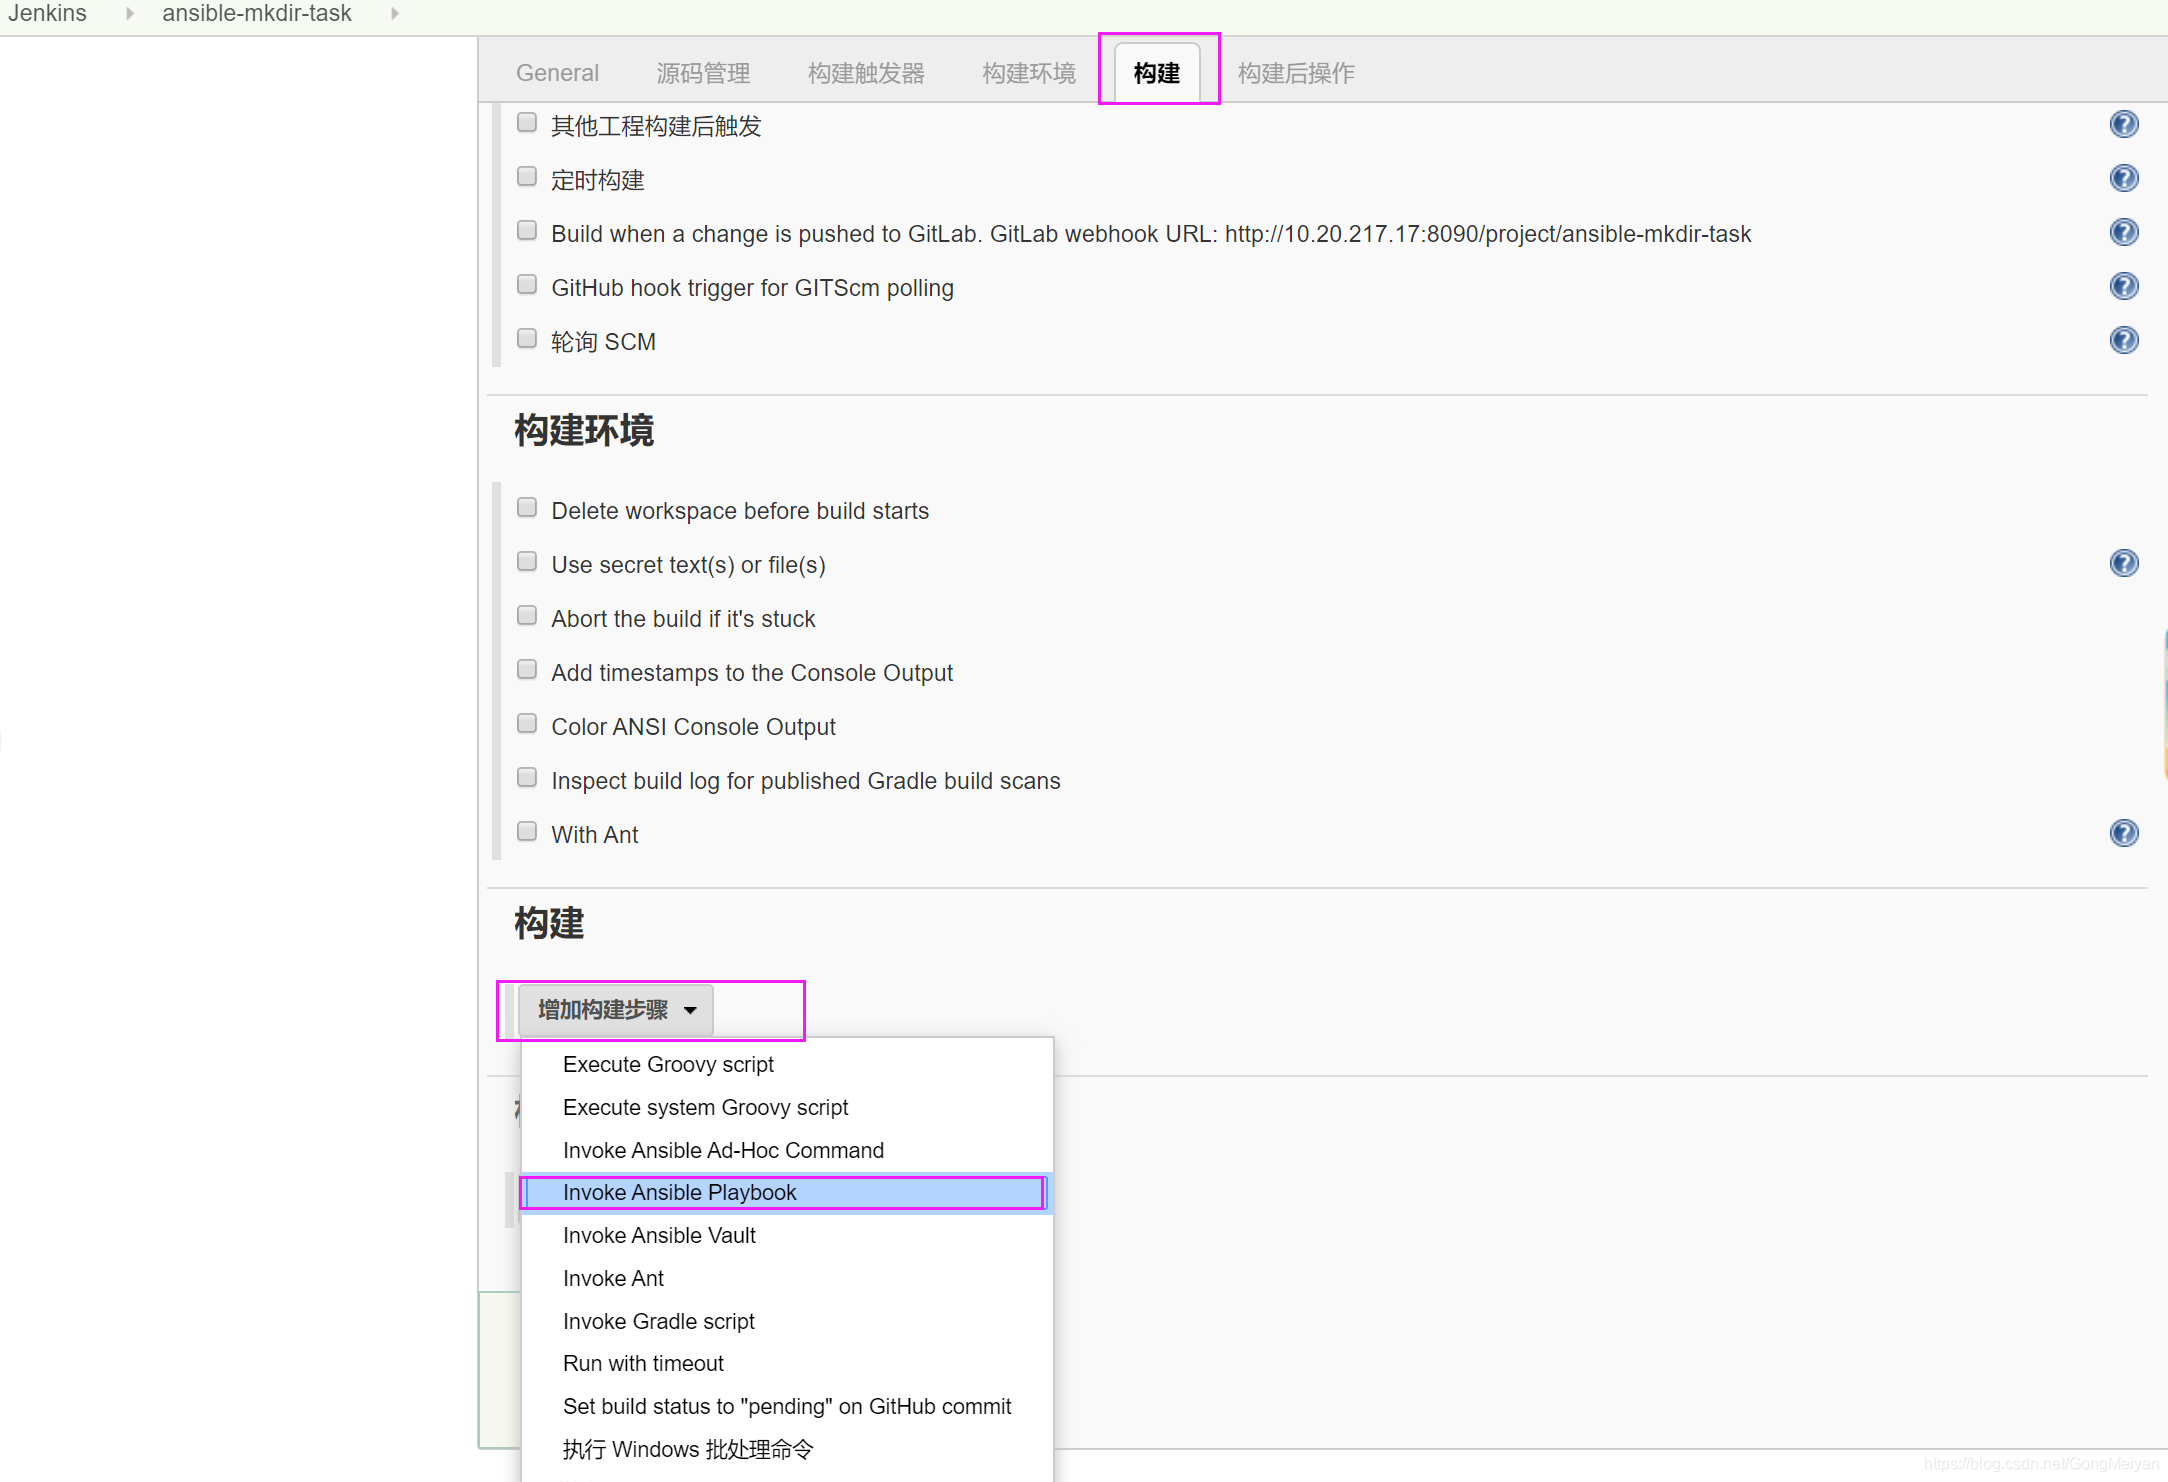Check Abort the build if it's stuck

[x=527, y=615]
